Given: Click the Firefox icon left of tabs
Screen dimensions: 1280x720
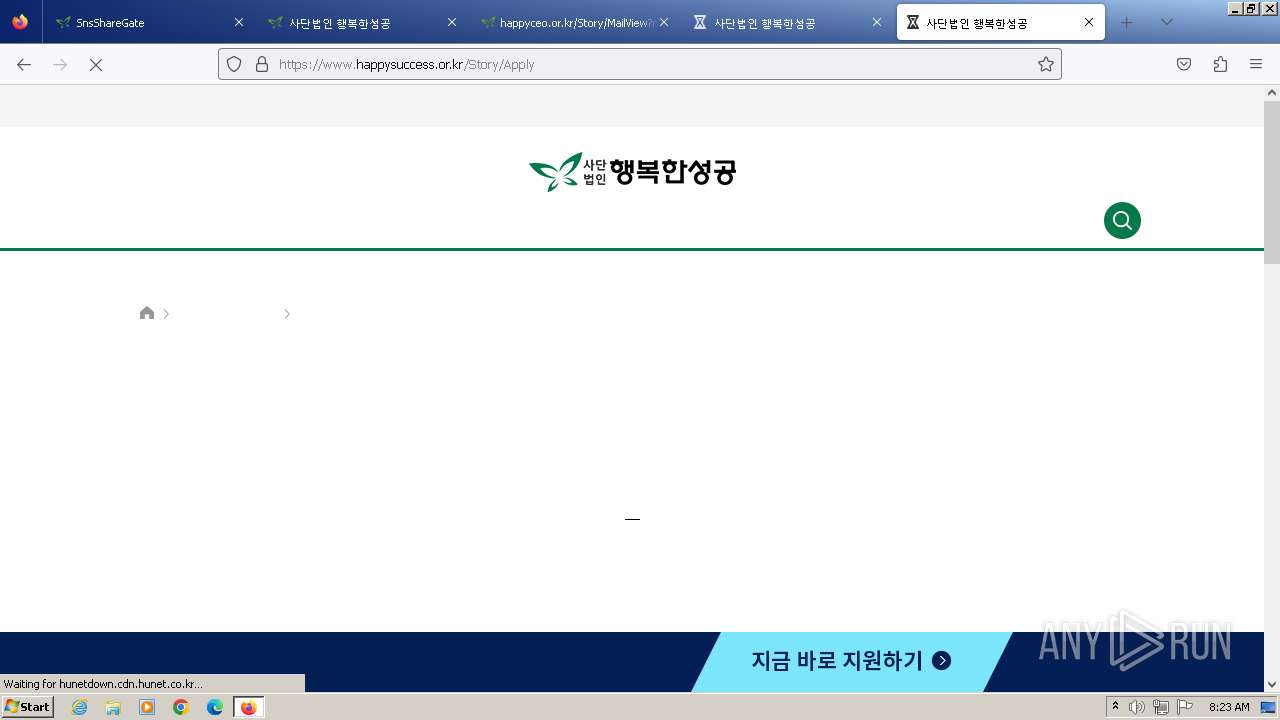Looking at the screenshot, I should click(20, 22).
